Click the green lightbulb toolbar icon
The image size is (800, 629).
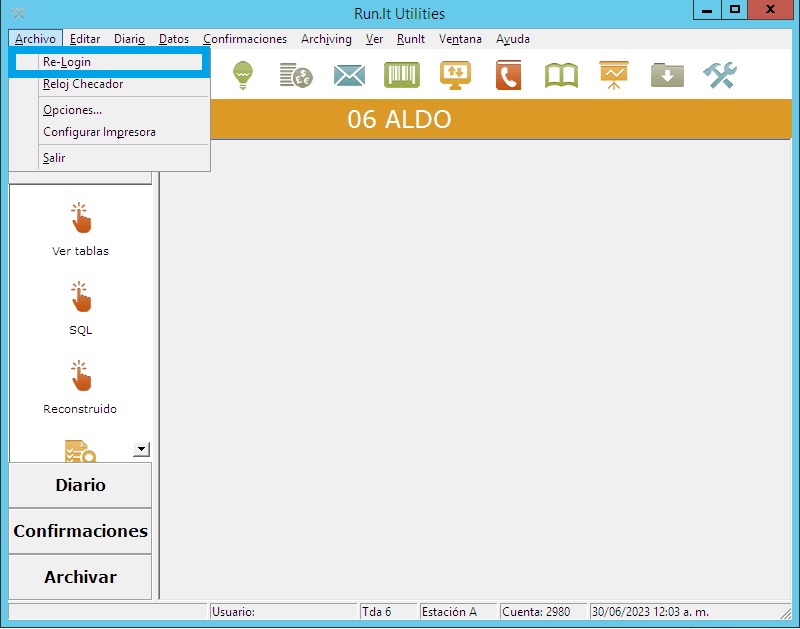tap(243, 75)
